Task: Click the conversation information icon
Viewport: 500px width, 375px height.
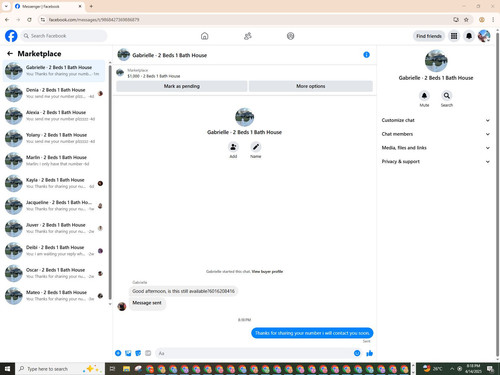Action: tap(366, 55)
